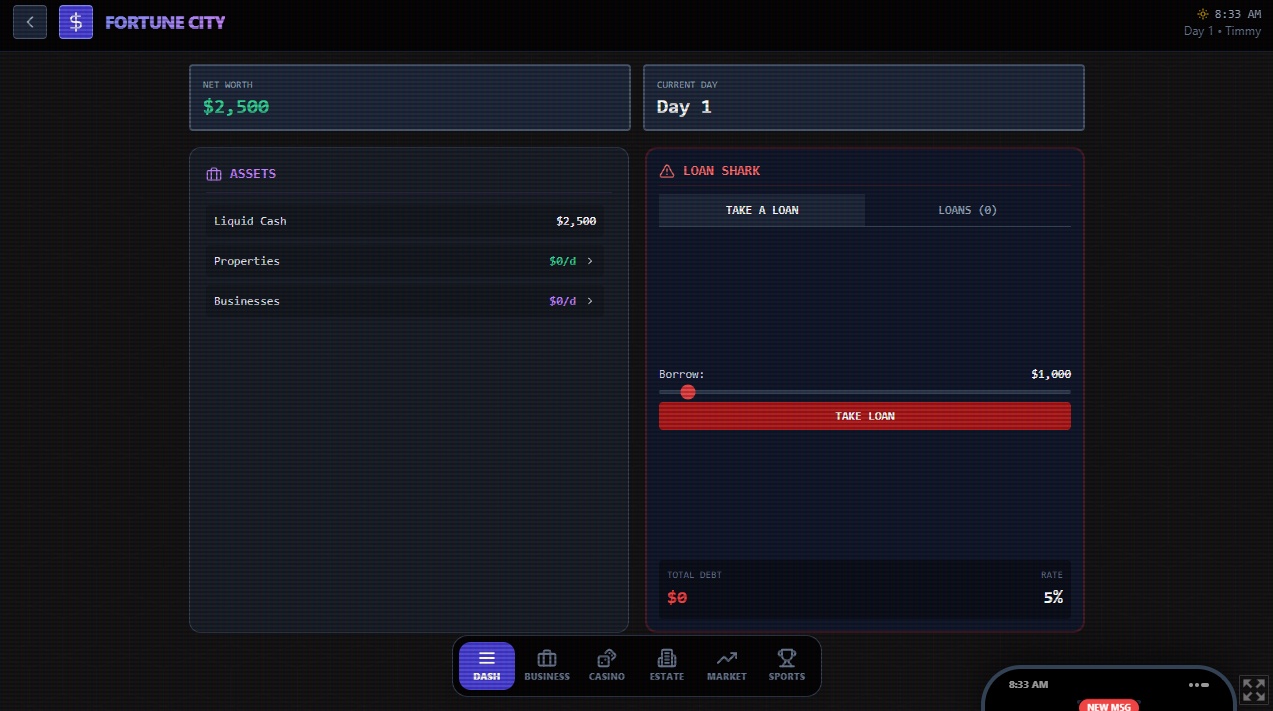Switch to the Business tab

click(547, 666)
